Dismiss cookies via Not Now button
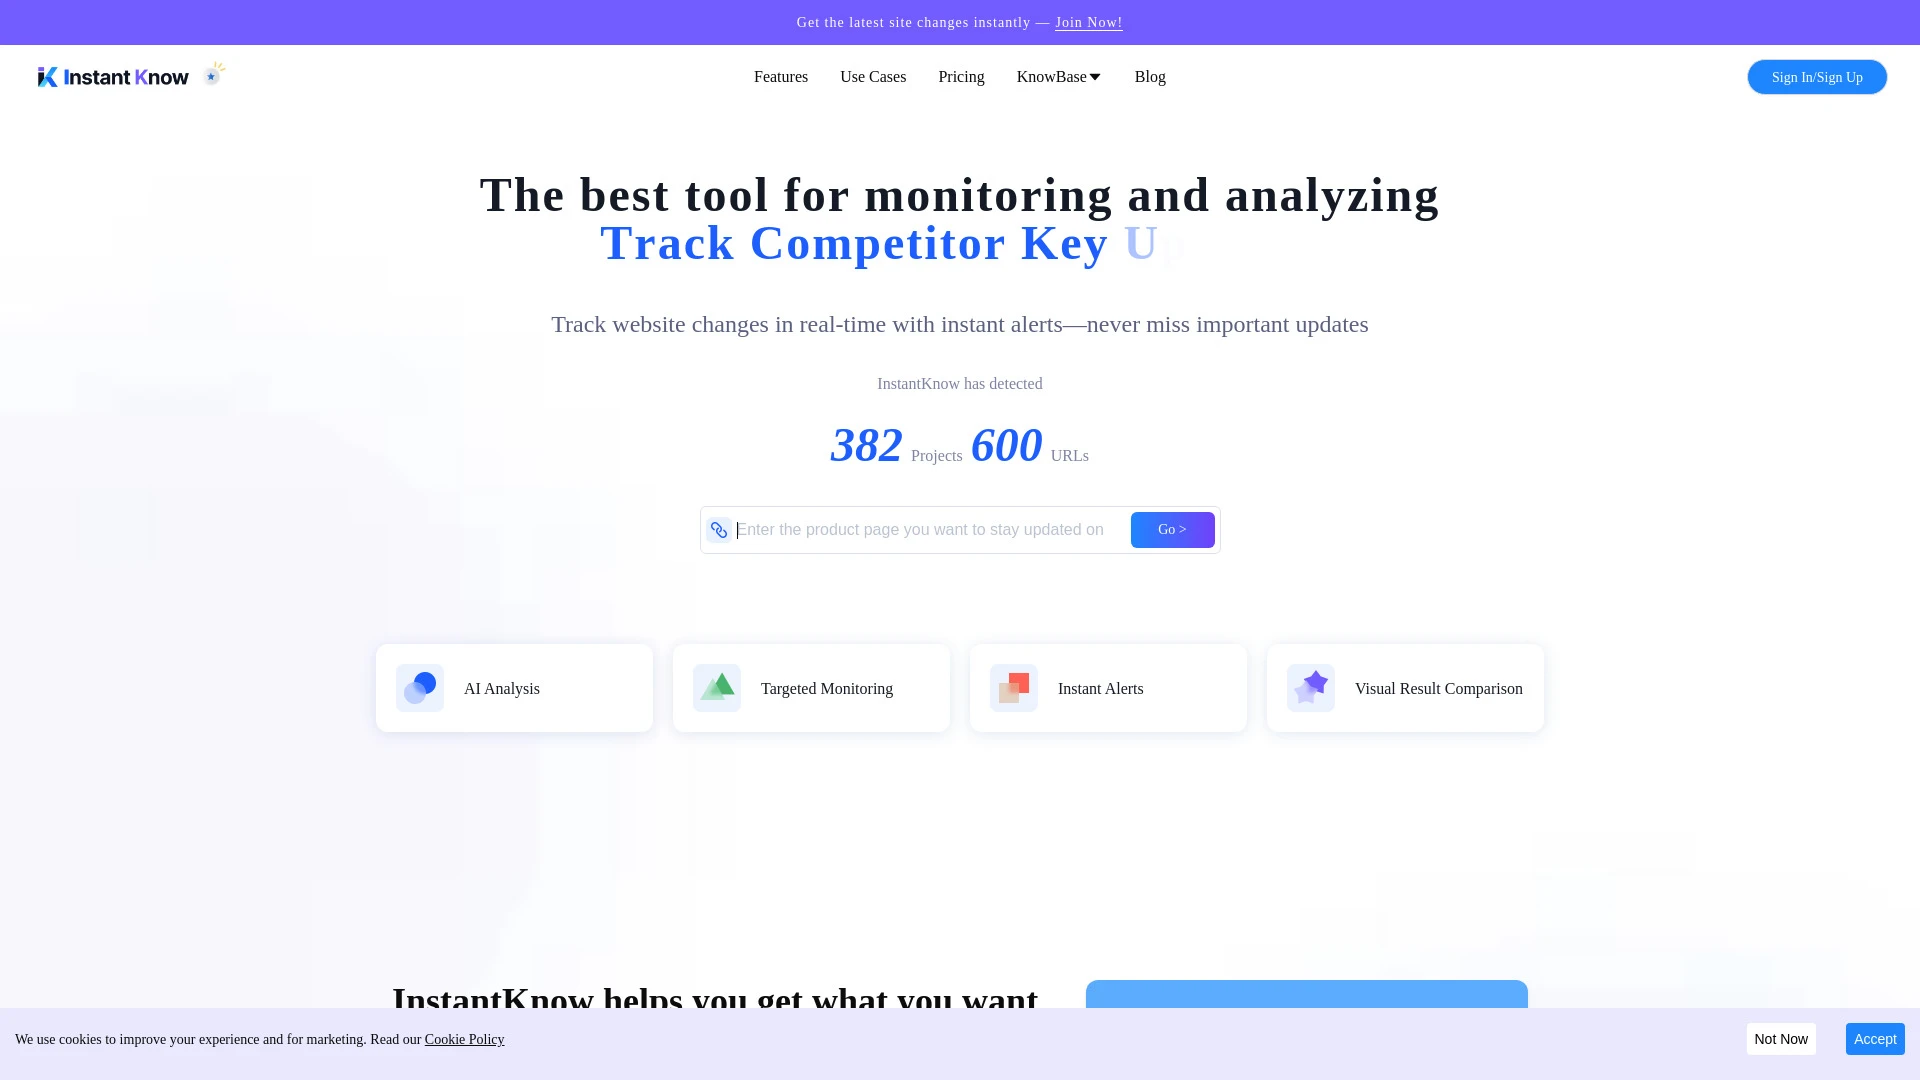The image size is (1920, 1080). coord(1782,1039)
